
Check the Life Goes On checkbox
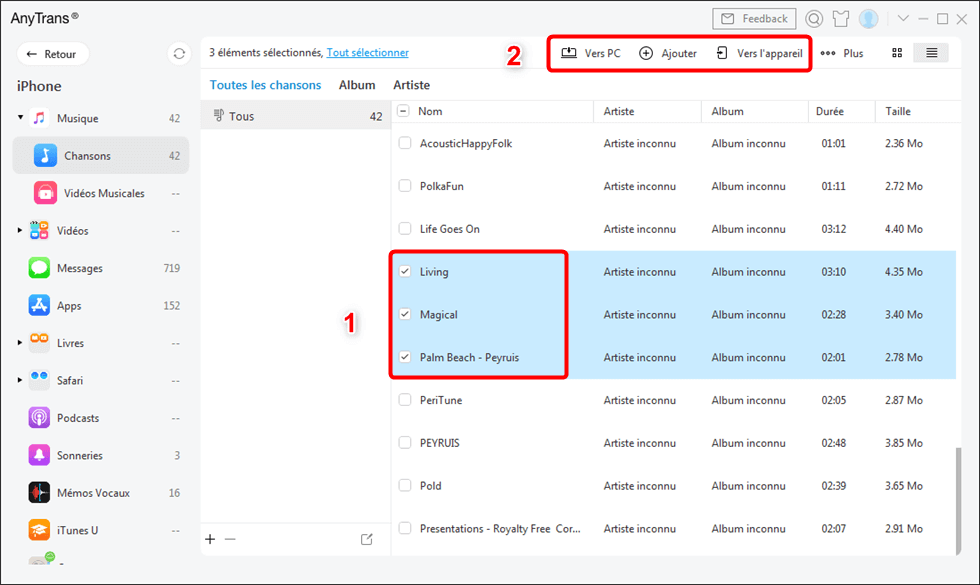pyautogui.click(x=405, y=229)
